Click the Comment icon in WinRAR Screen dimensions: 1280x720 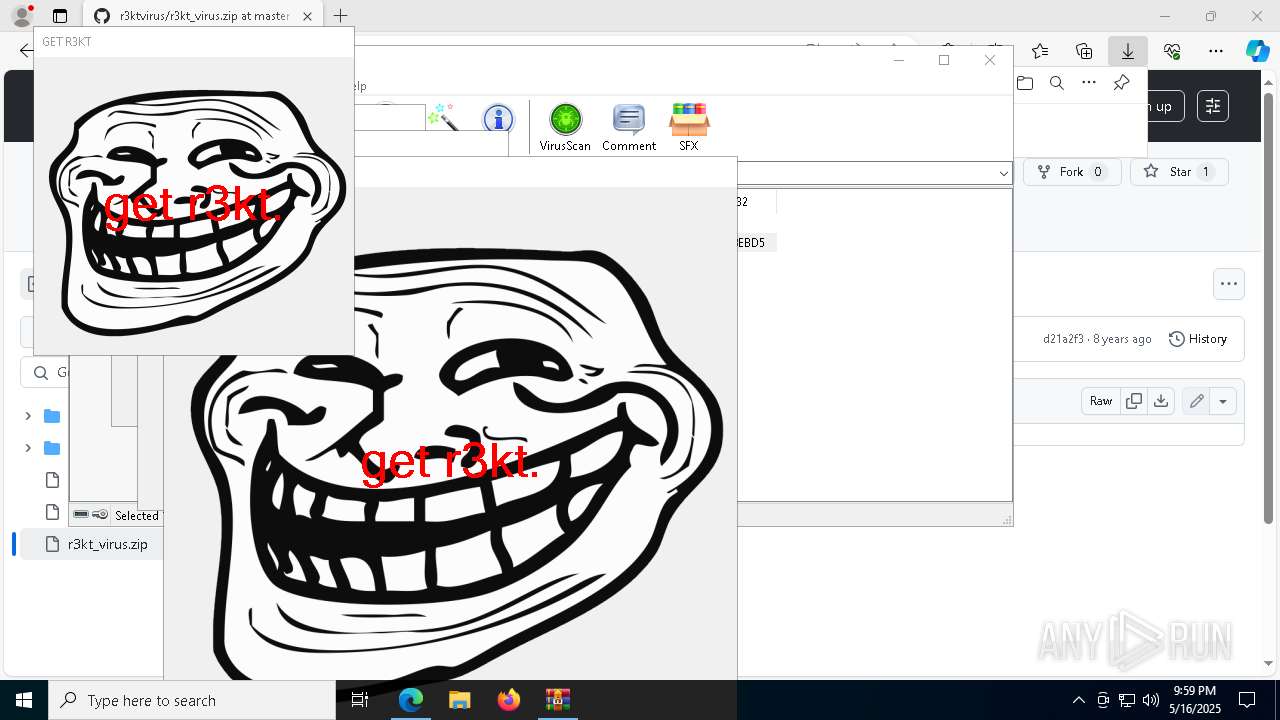[x=629, y=127]
